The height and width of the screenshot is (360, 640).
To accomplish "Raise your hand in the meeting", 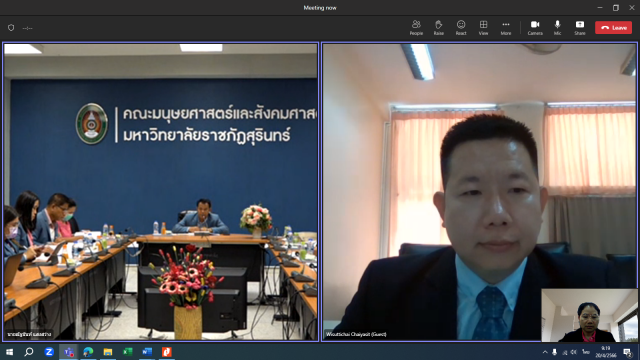I will click(438, 28).
